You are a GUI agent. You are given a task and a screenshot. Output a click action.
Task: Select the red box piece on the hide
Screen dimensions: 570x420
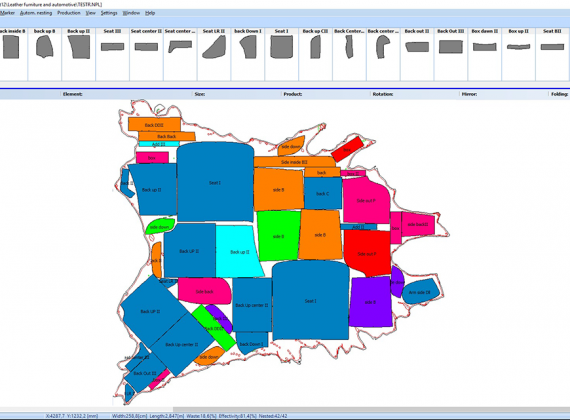point(347,149)
